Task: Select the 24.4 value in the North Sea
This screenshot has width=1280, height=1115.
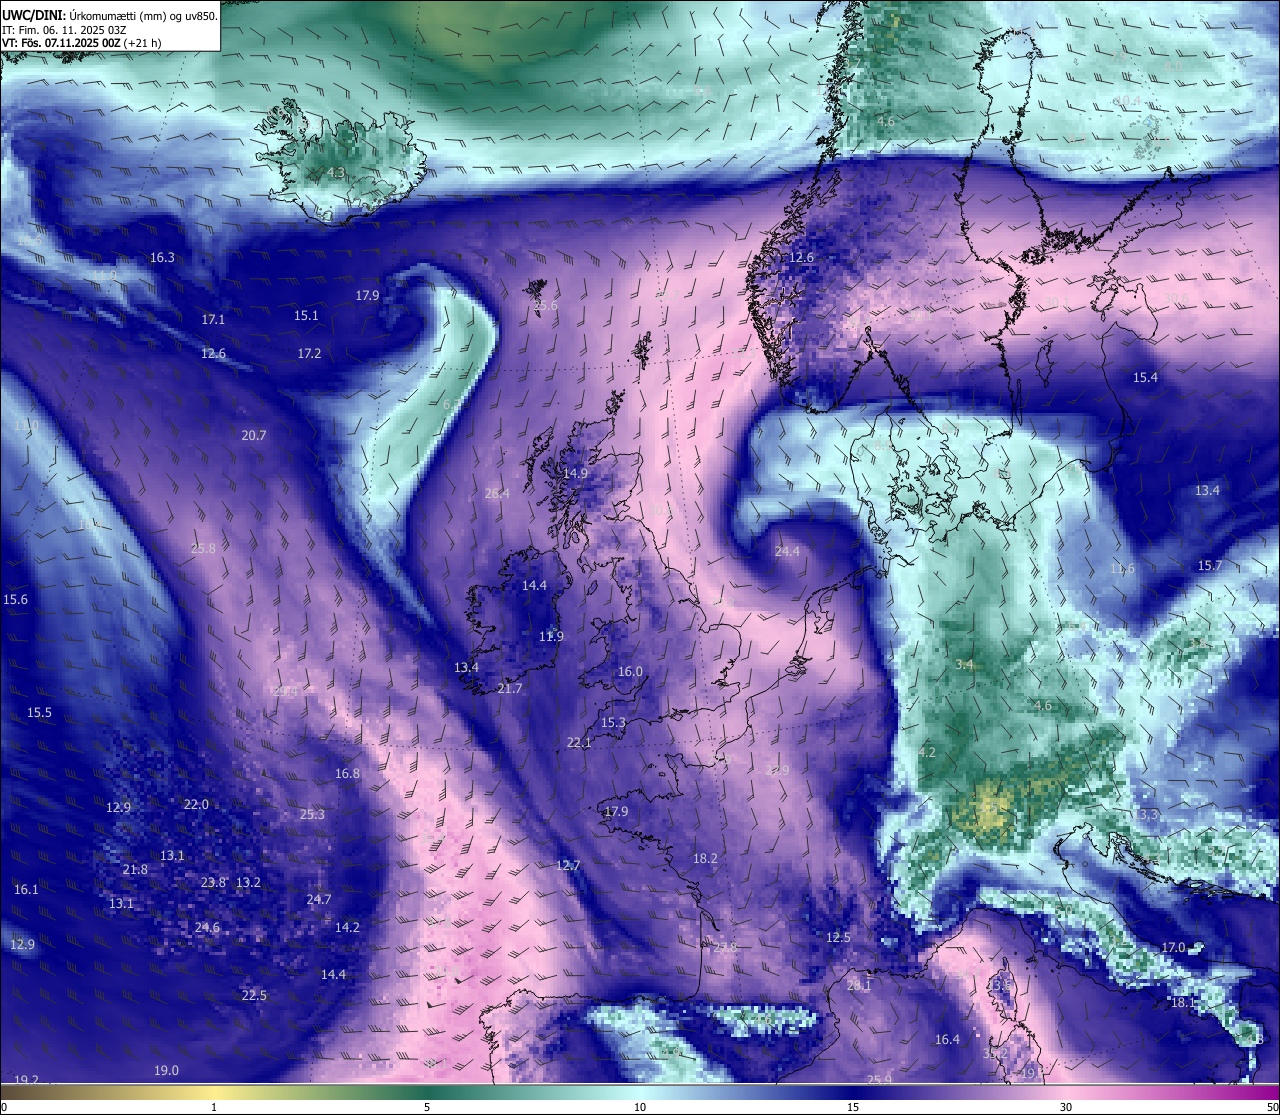Action: (x=787, y=551)
